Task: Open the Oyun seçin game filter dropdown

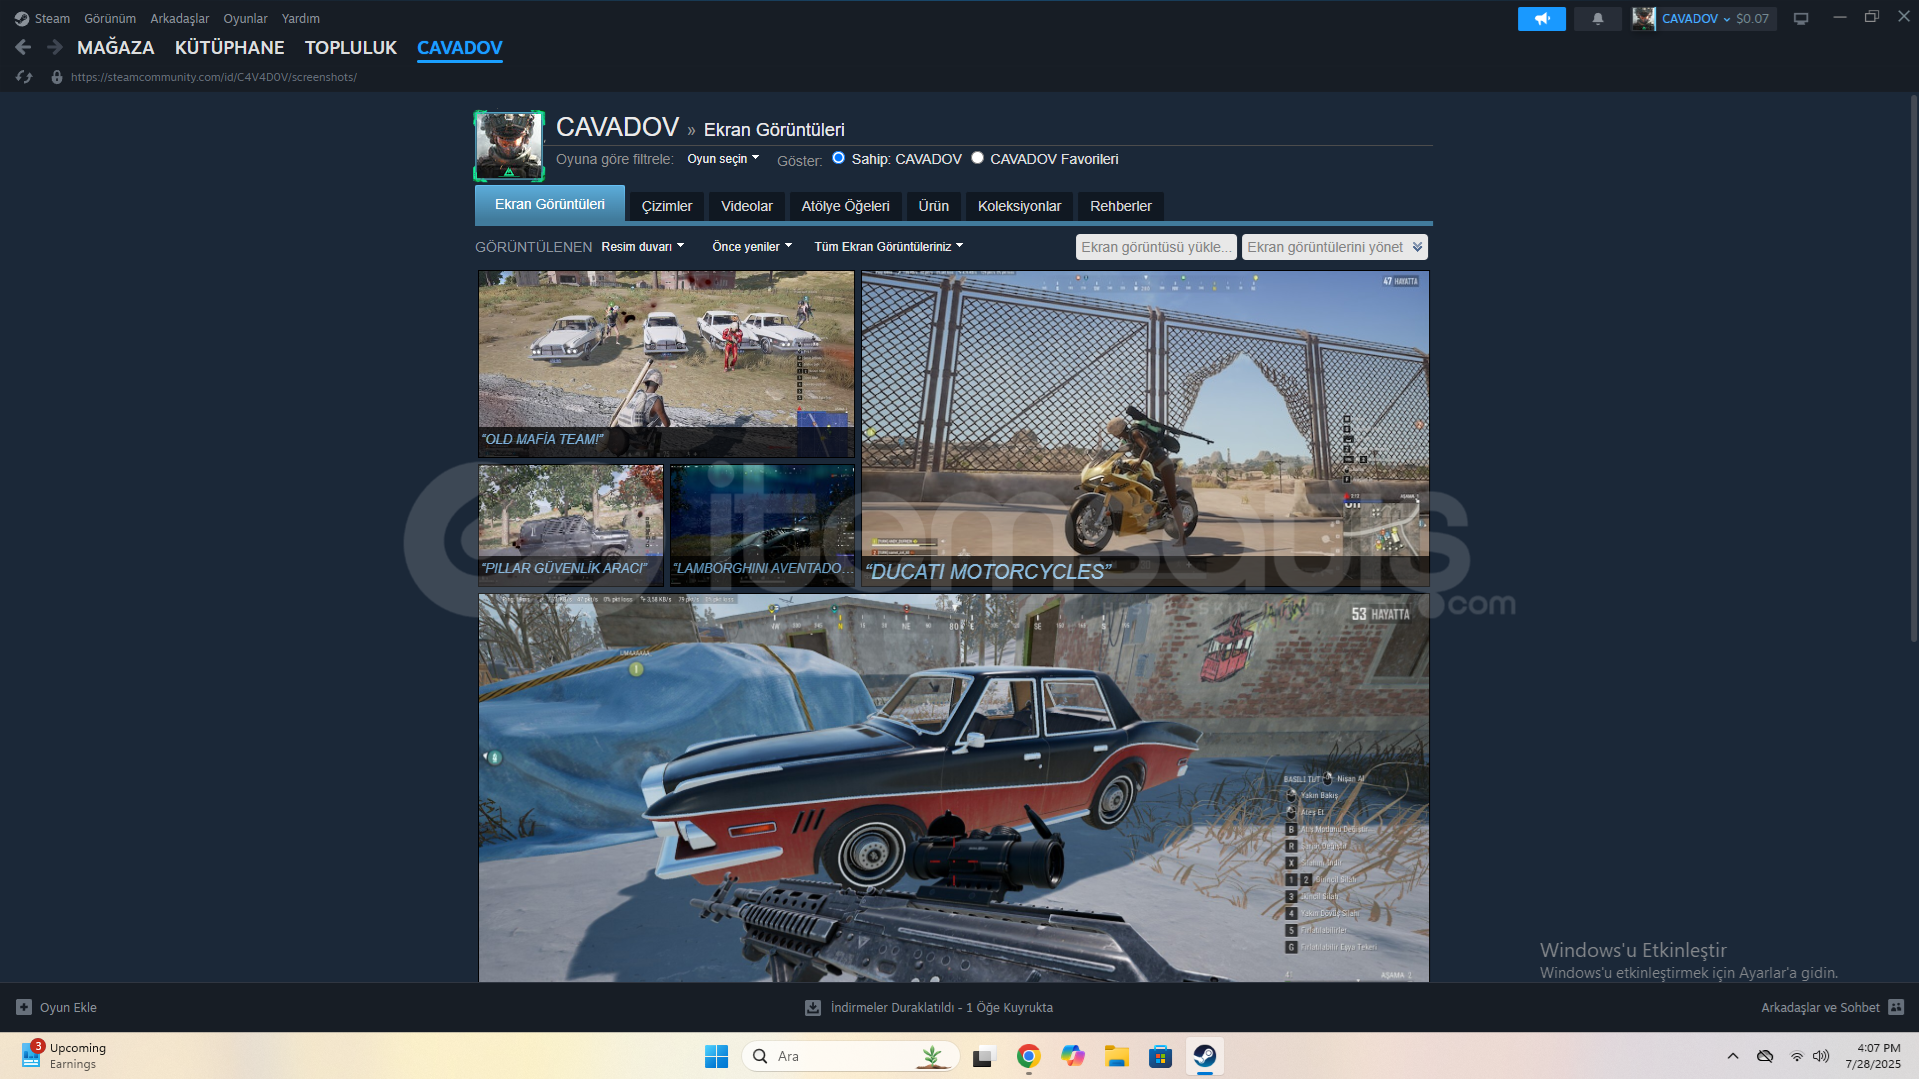Action: [723, 159]
